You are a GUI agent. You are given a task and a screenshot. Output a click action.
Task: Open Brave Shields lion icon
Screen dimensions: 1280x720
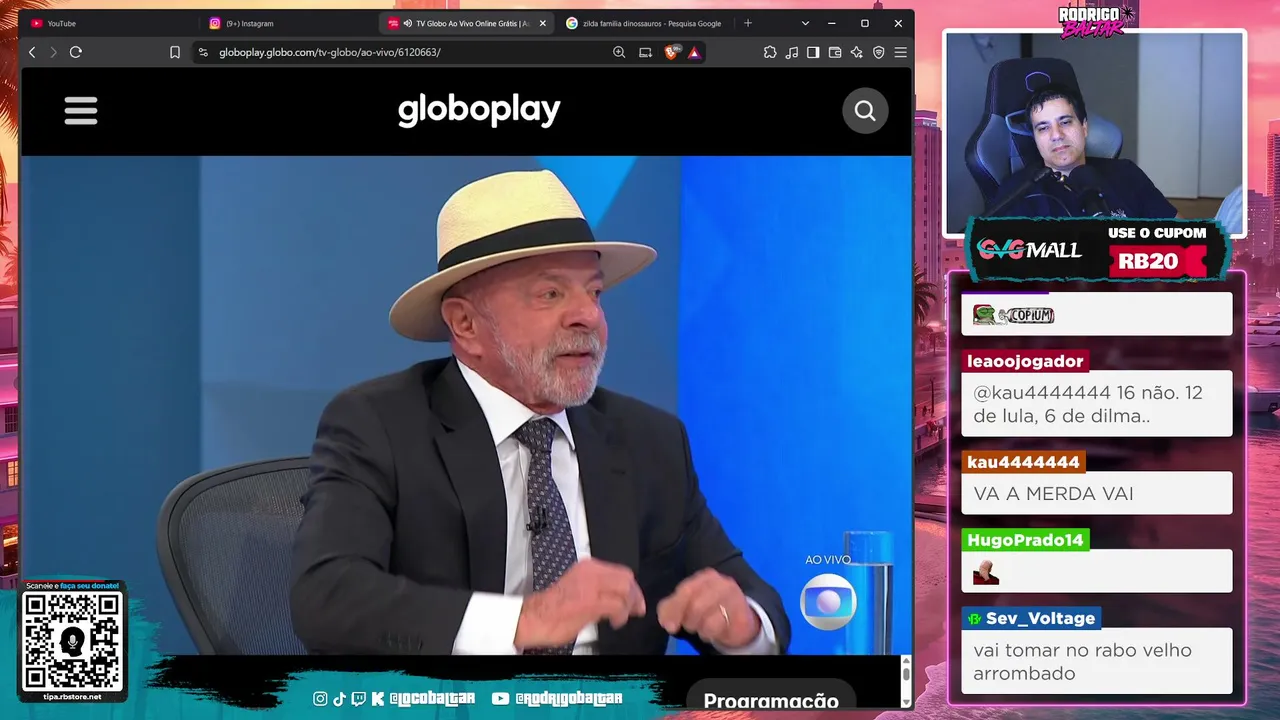[x=671, y=52]
